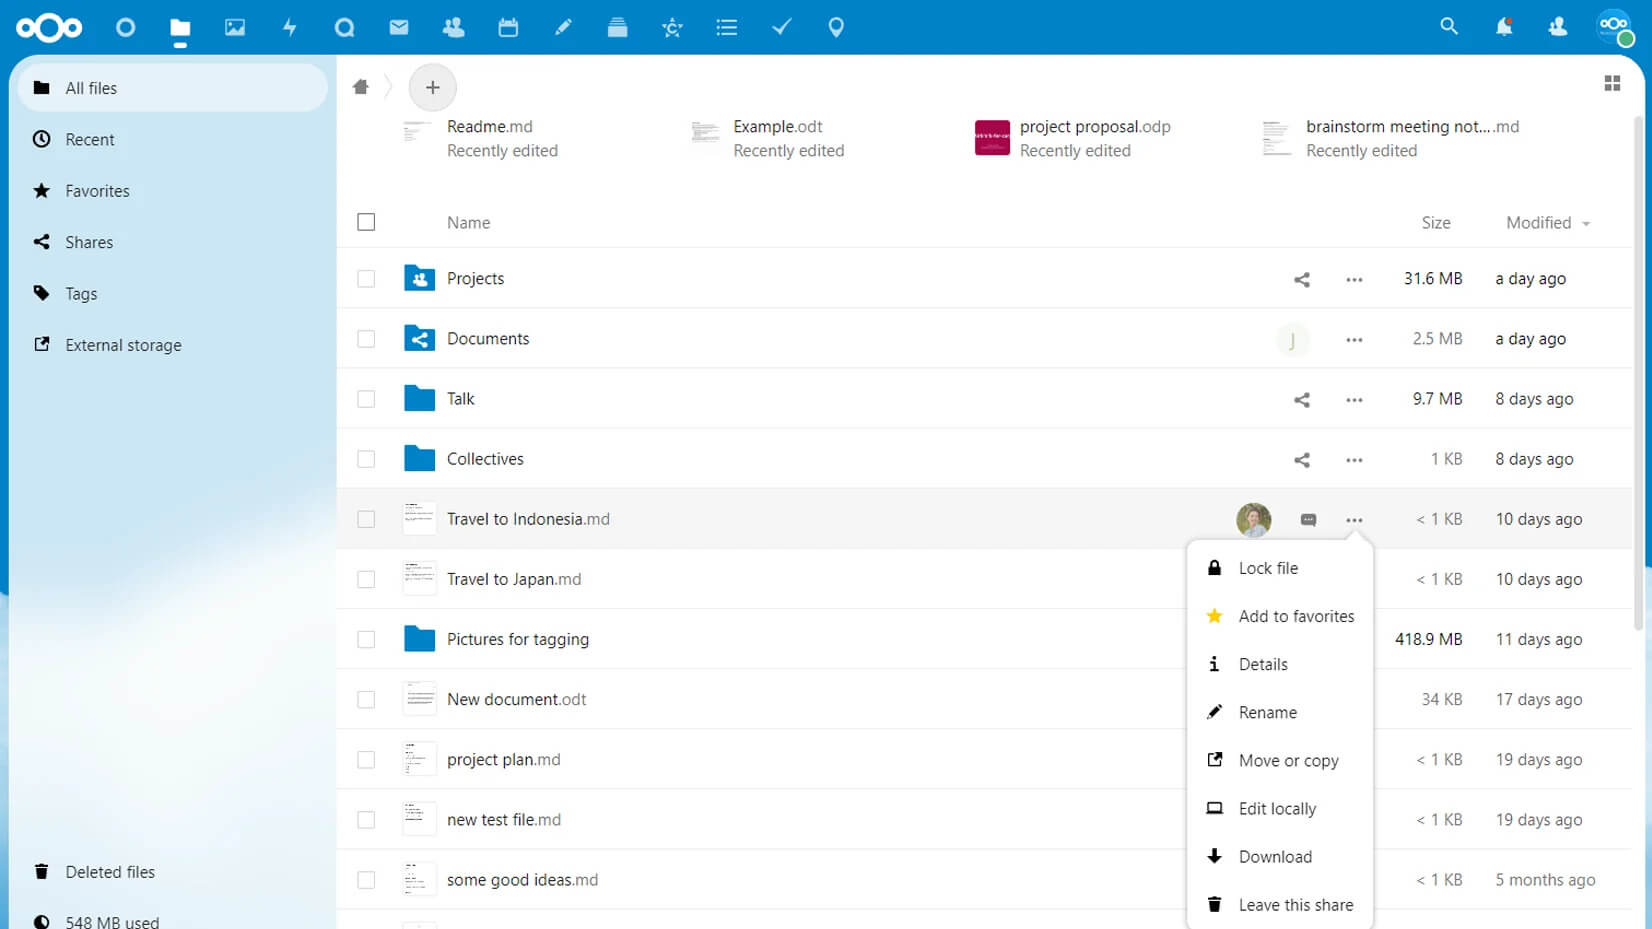Viewport: 1652px width, 929px height.
Task: Open recently edited Readme.md
Action: pyautogui.click(x=480, y=138)
